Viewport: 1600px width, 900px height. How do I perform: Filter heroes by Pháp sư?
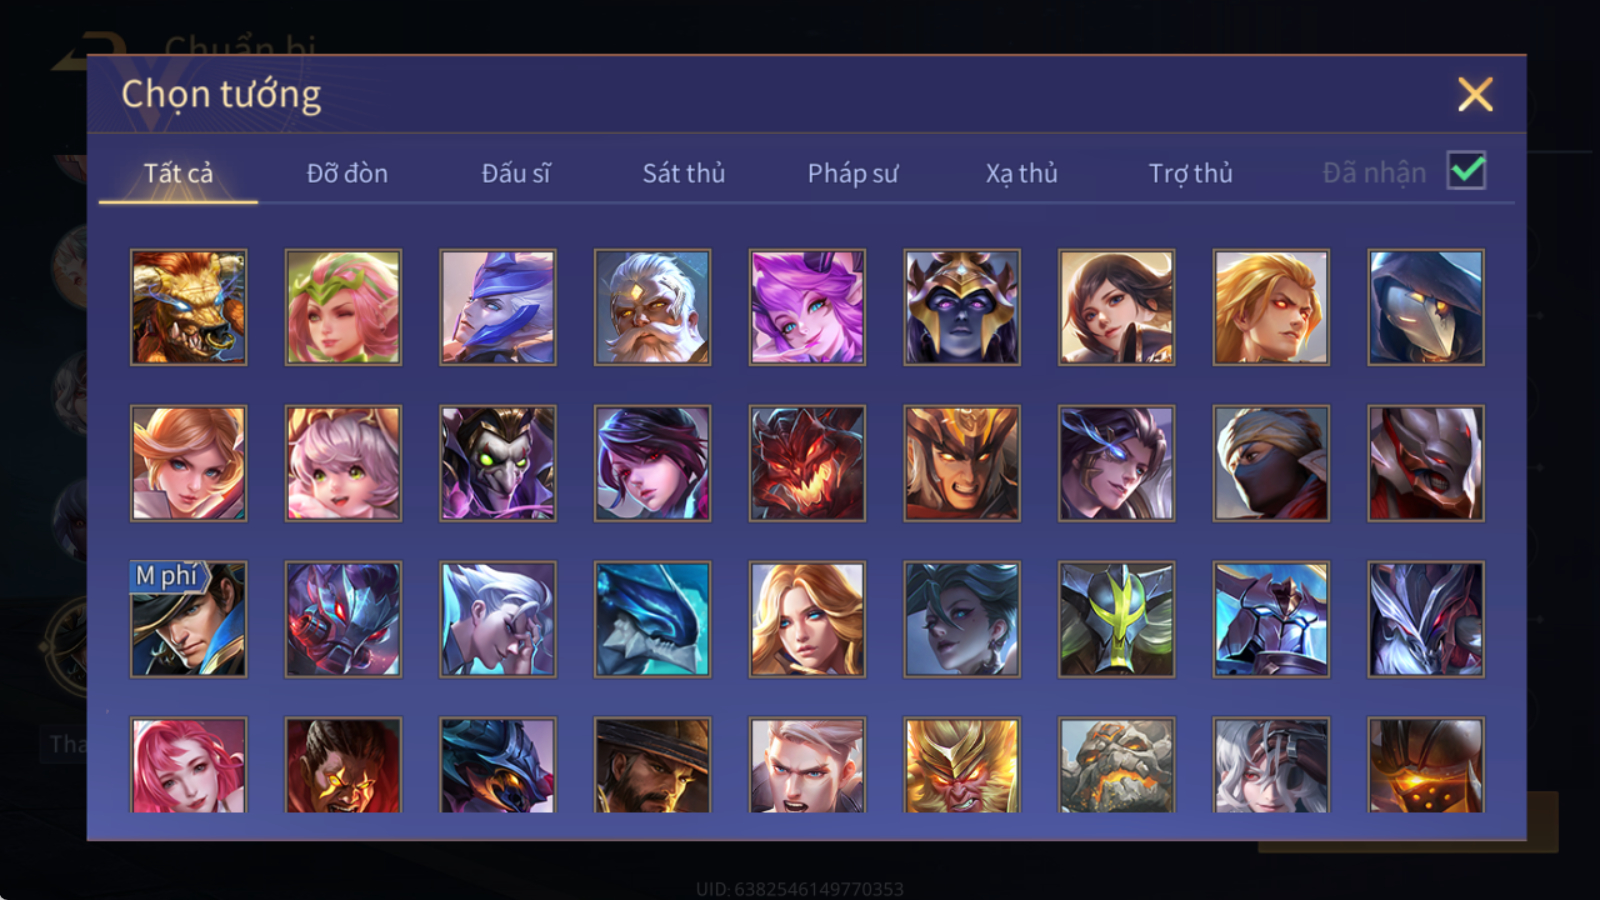(x=853, y=173)
